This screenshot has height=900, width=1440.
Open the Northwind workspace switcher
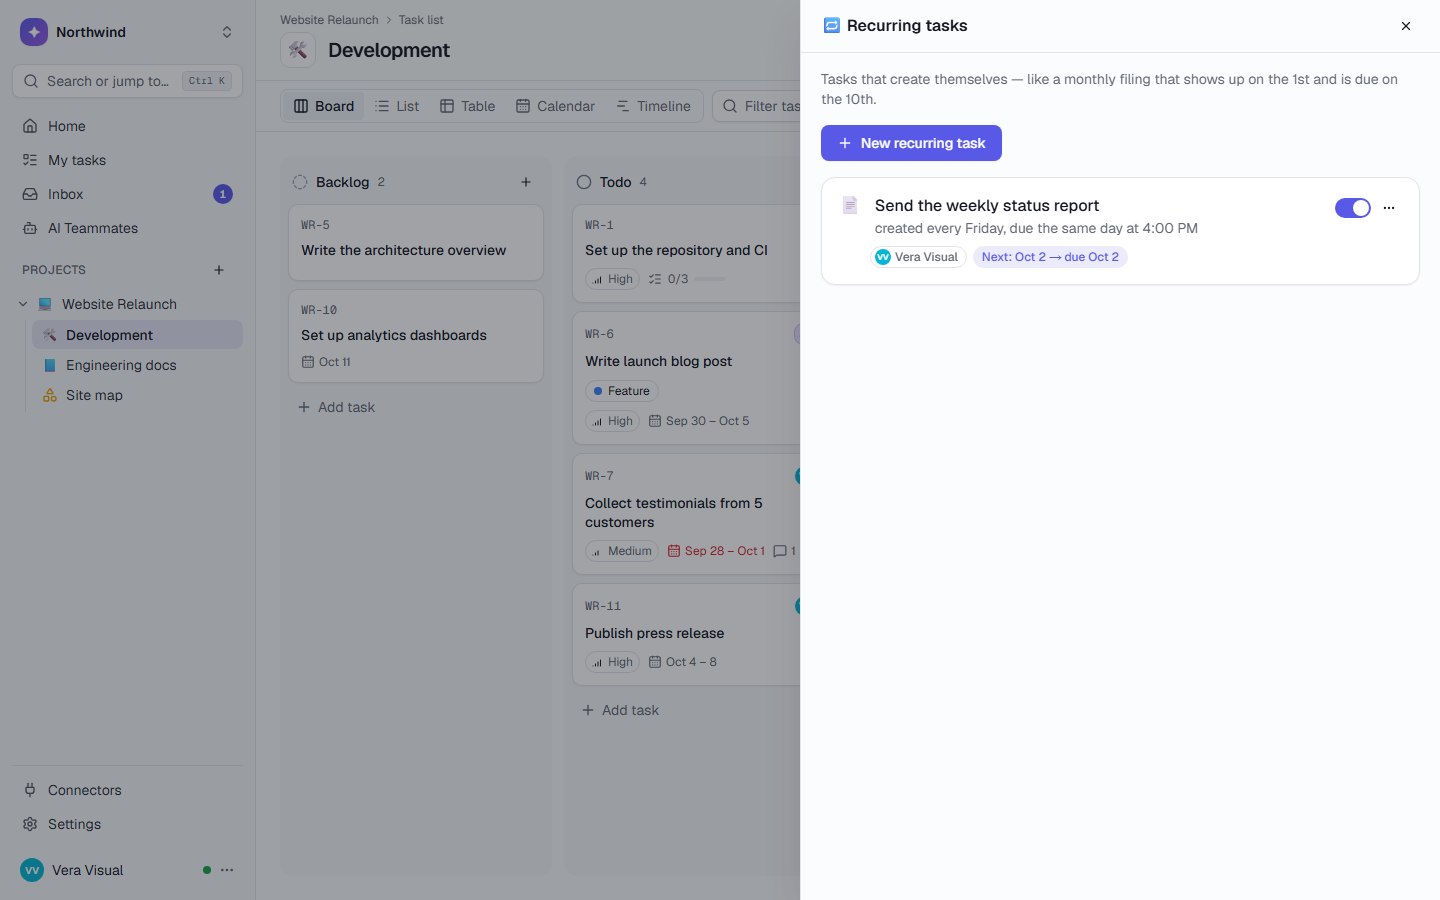point(127,32)
